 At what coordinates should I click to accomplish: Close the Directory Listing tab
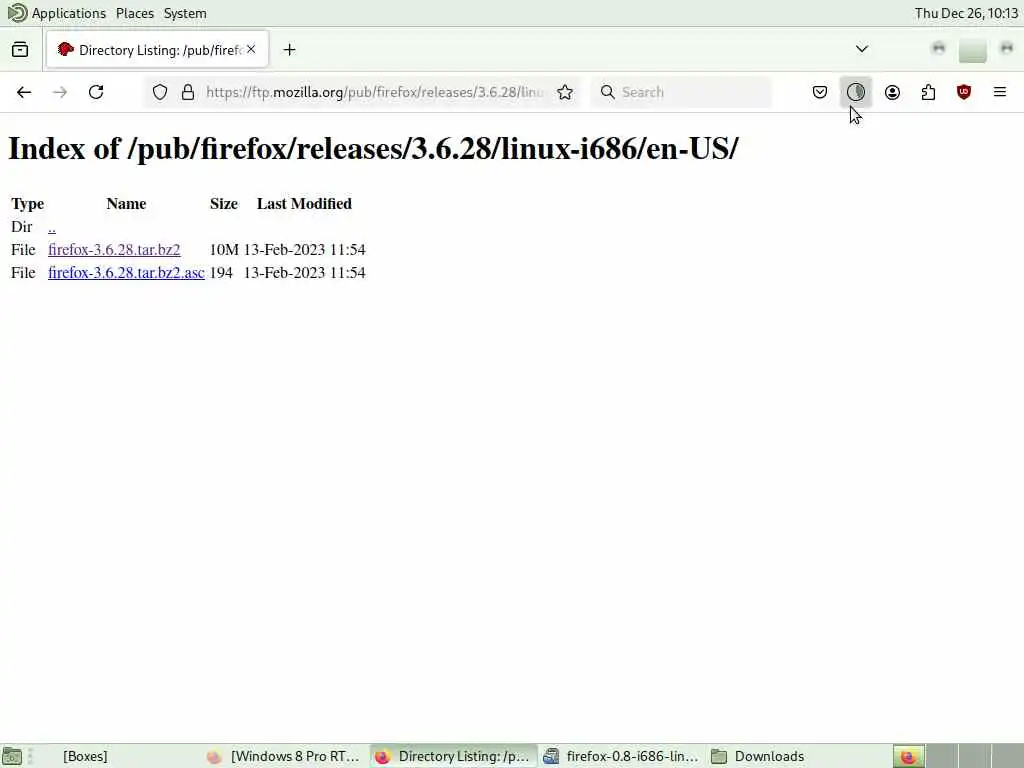(251, 50)
